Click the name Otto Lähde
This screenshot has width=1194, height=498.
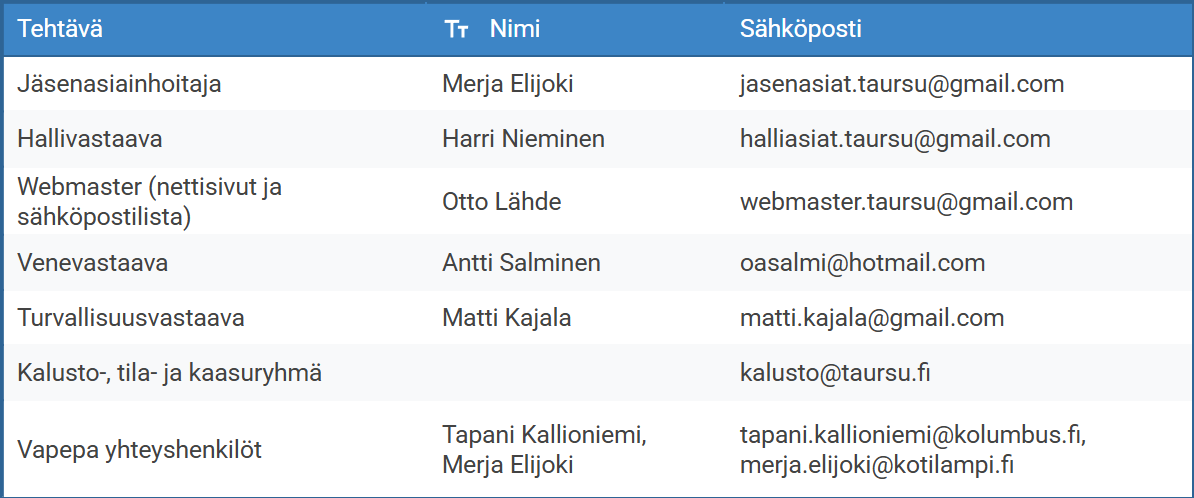point(501,202)
